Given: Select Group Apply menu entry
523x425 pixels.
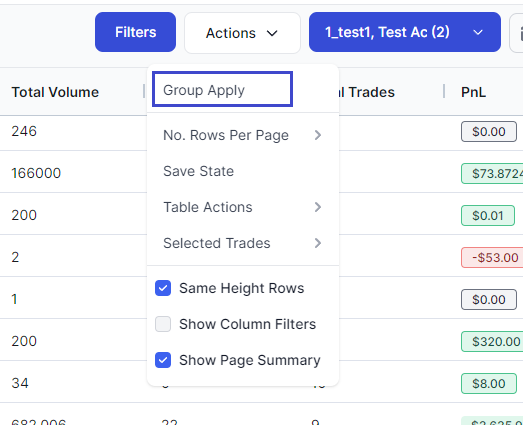Looking at the screenshot, I should tap(222, 89).
